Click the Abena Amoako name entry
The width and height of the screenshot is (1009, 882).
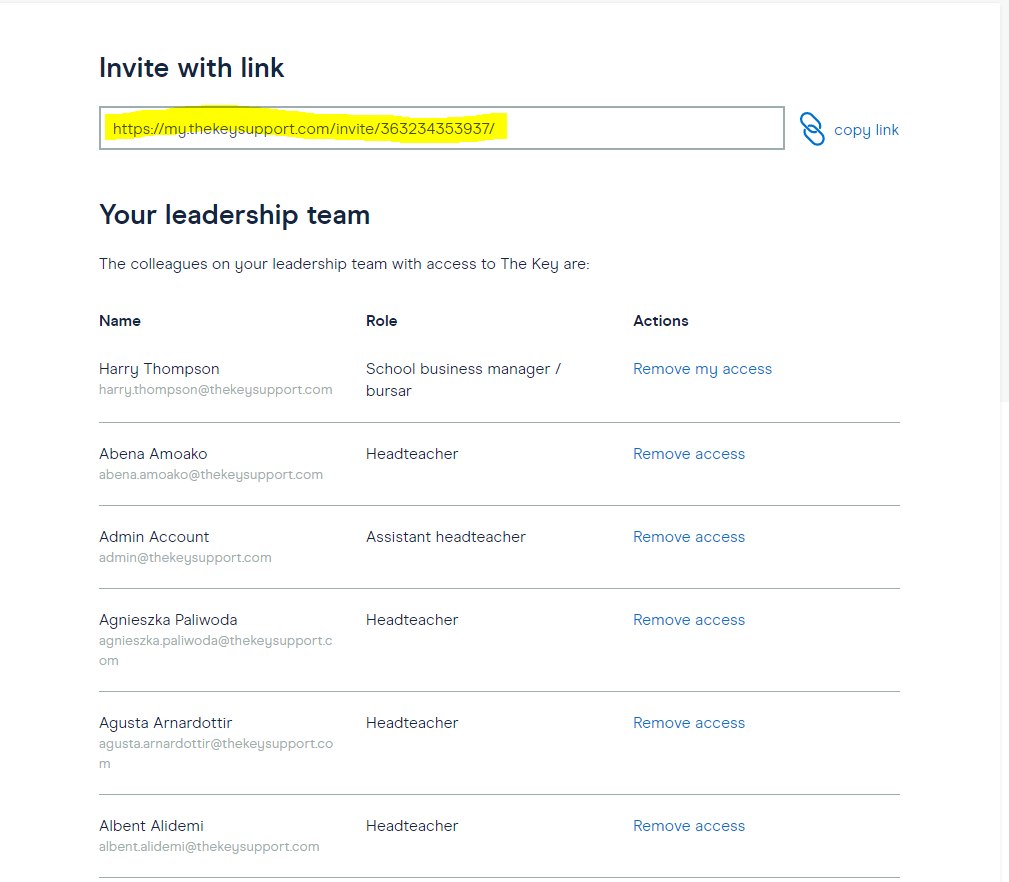(153, 454)
